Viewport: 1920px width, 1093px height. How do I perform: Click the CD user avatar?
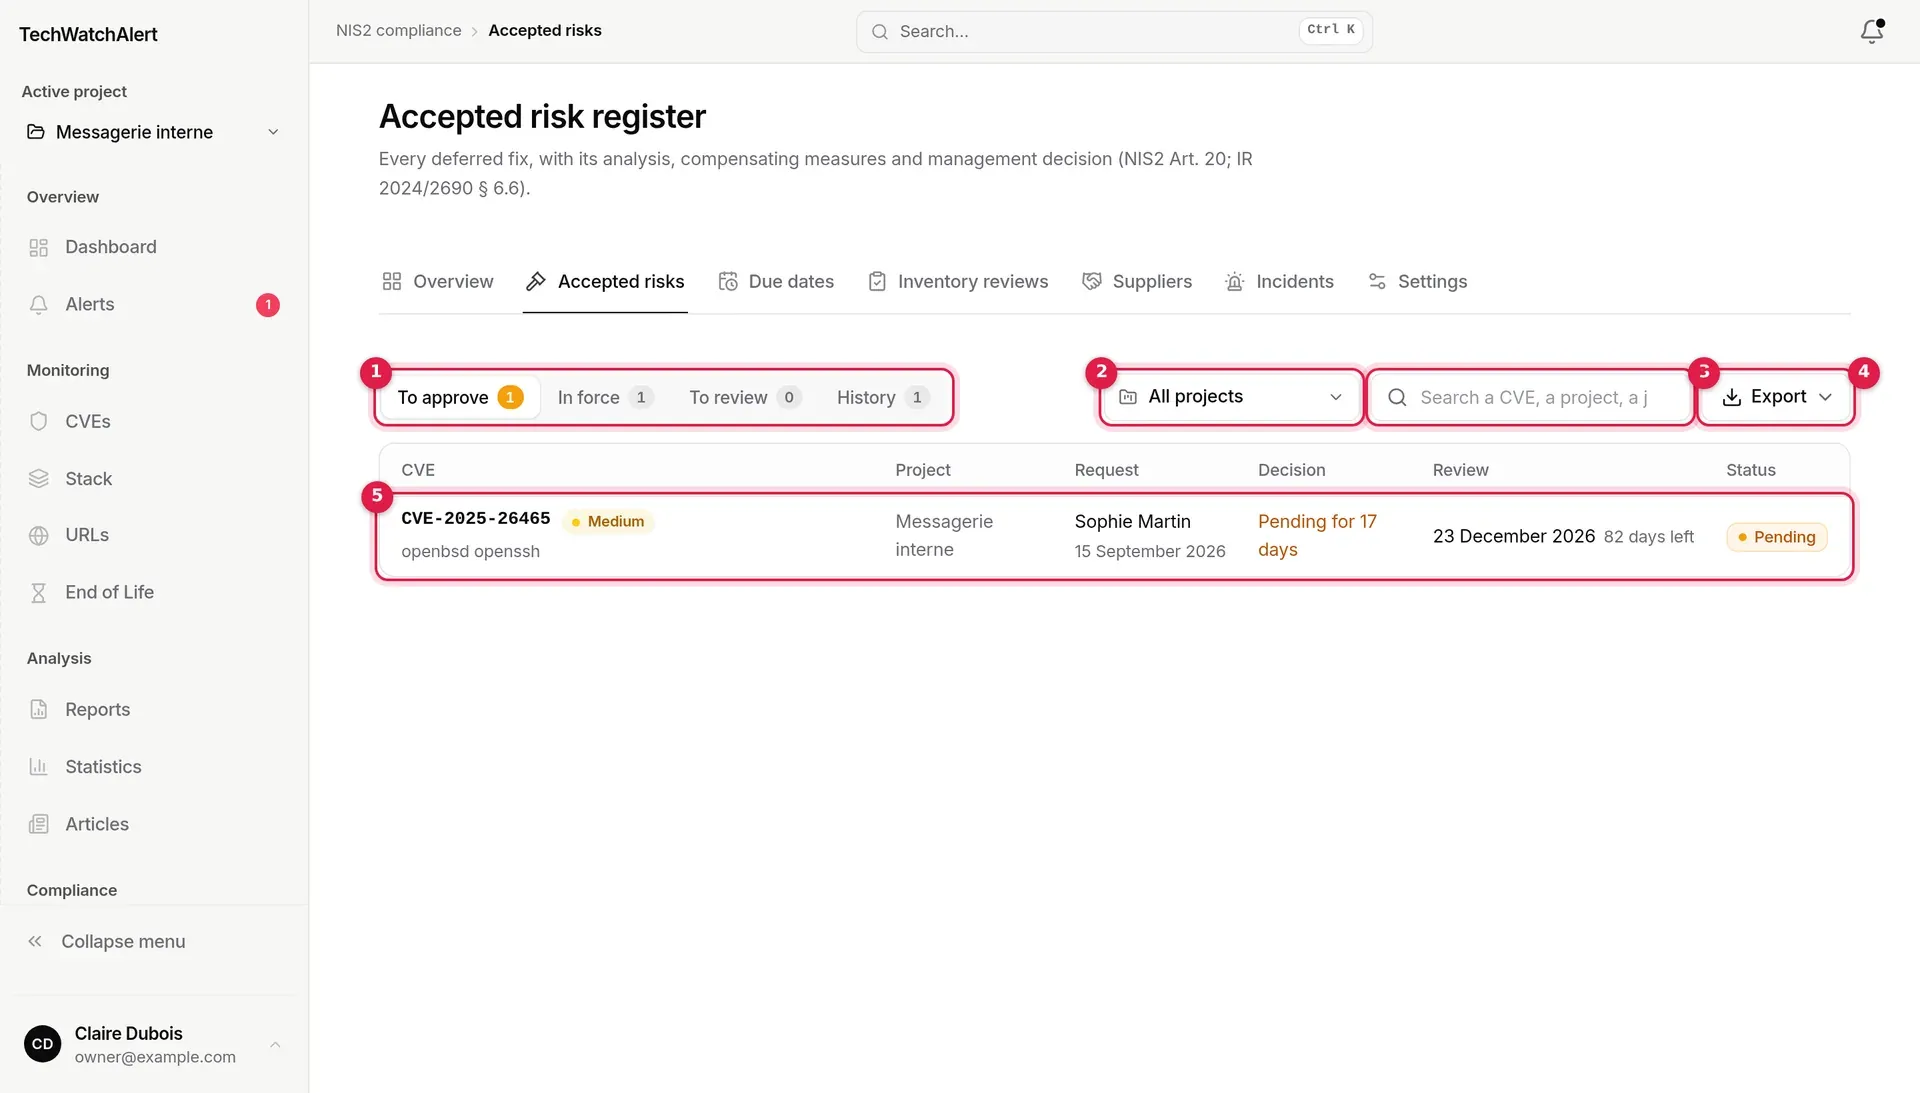point(42,1044)
